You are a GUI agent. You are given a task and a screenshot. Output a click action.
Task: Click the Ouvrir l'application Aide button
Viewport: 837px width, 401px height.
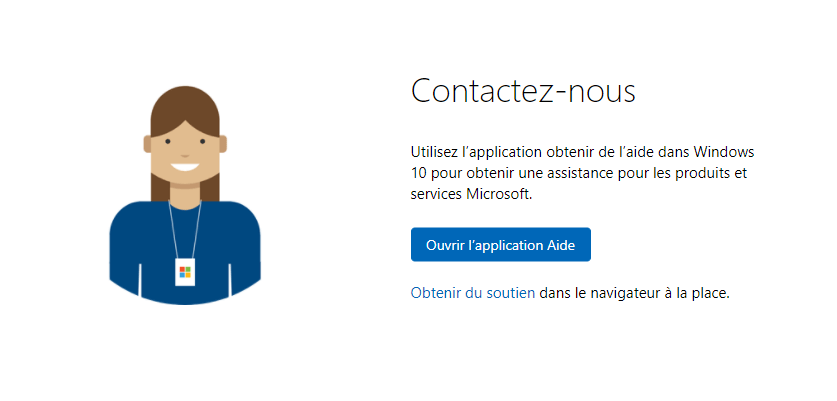tap(500, 244)
